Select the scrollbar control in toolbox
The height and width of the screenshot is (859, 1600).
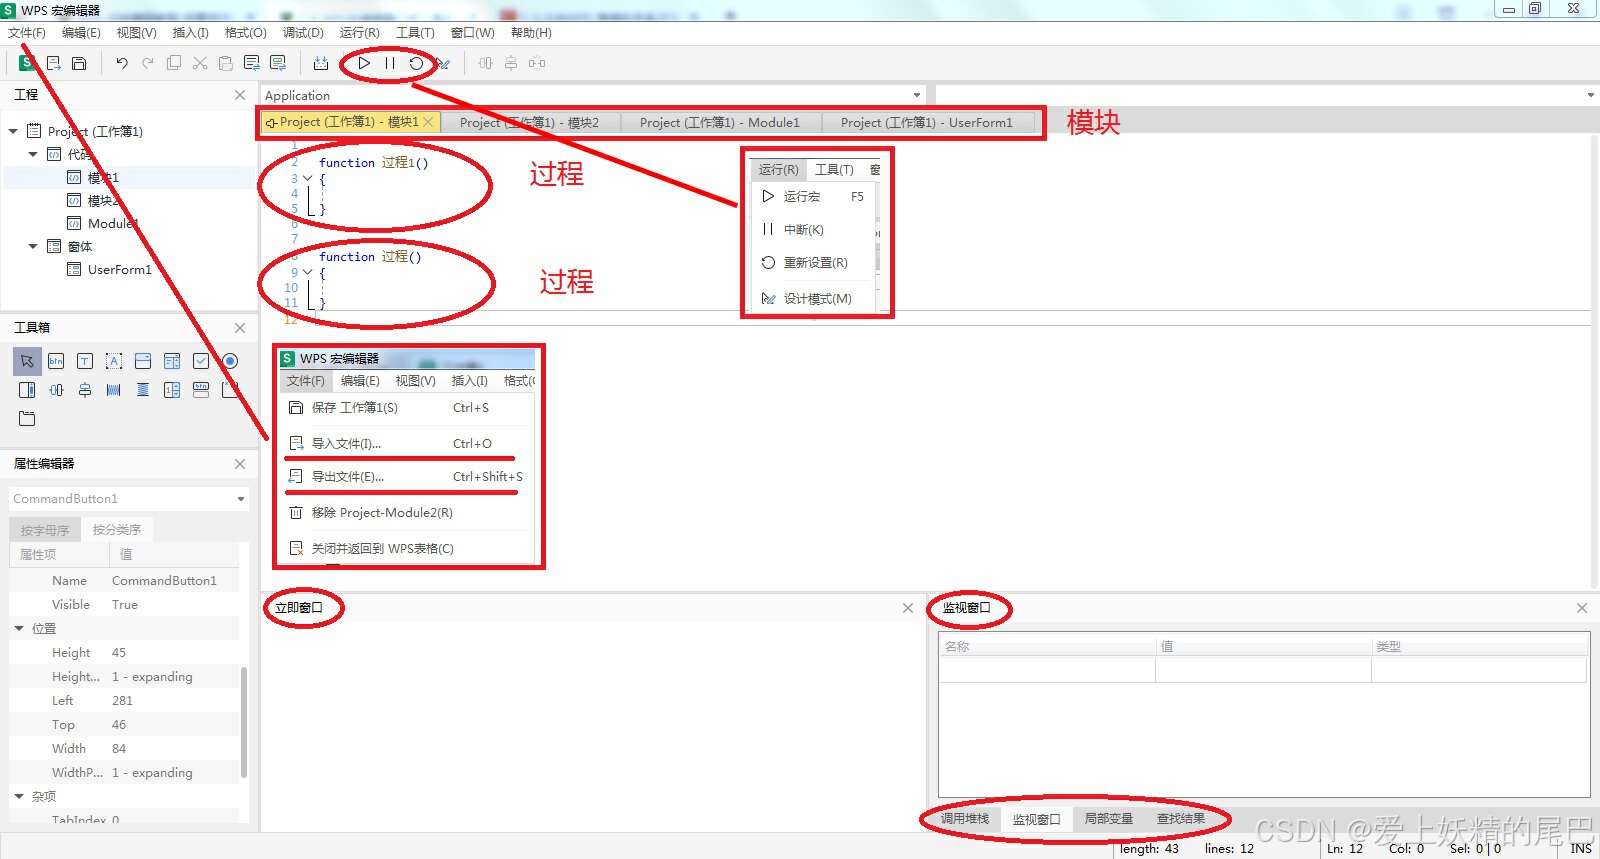(x=27, y=390)
